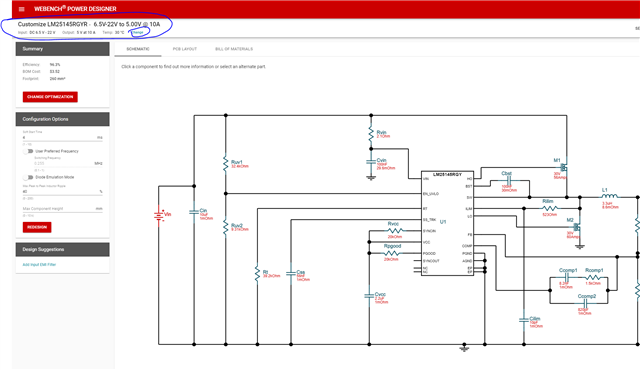640x370 pixels.
Task: Enable User Preferred Frequency toggle
Action: click(x=28, y=151)
